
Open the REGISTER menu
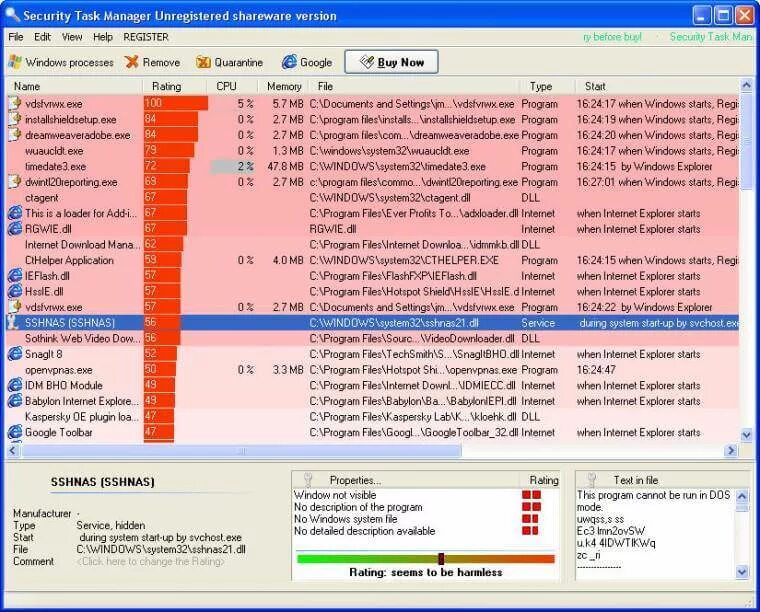pyautogui.click(x=146, y=37)
